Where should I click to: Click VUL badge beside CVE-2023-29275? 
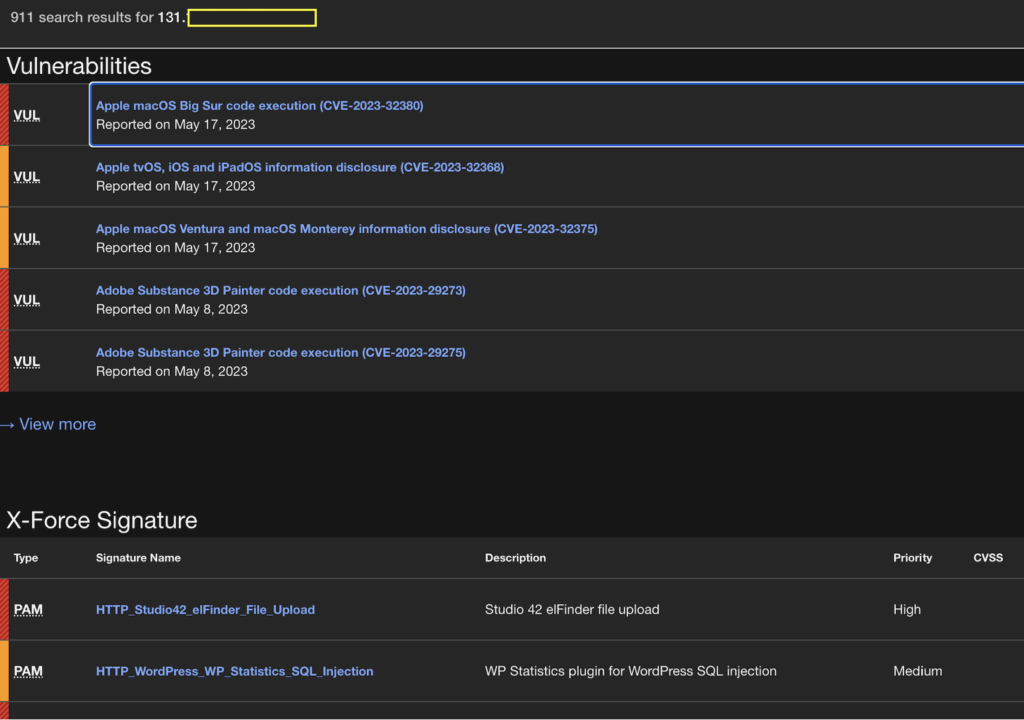tap(27, 362)
